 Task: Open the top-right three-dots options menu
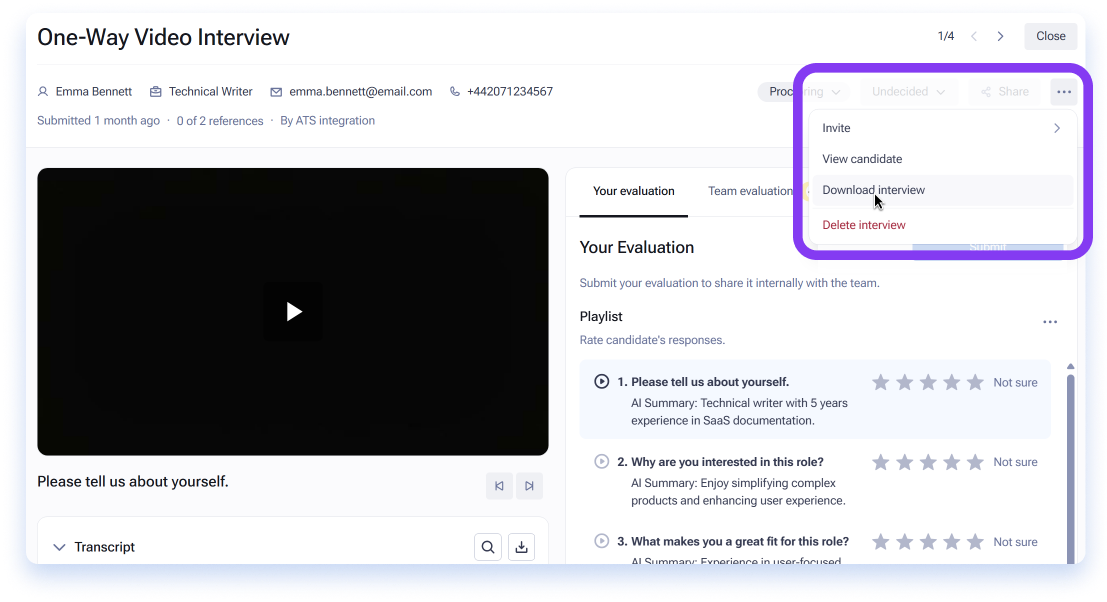pos(1063,92)
